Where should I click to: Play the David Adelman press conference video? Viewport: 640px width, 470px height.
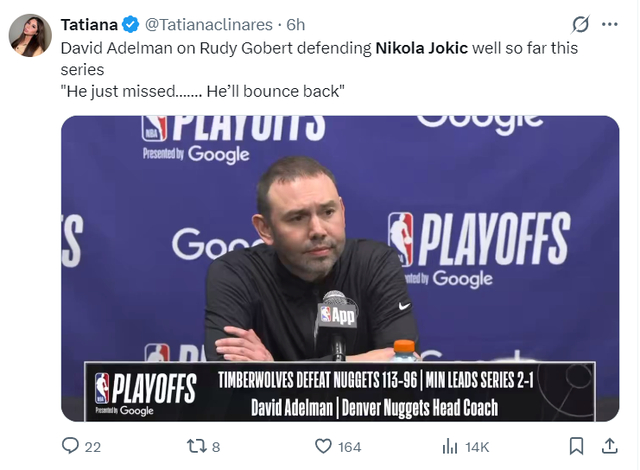coord(340,268)
